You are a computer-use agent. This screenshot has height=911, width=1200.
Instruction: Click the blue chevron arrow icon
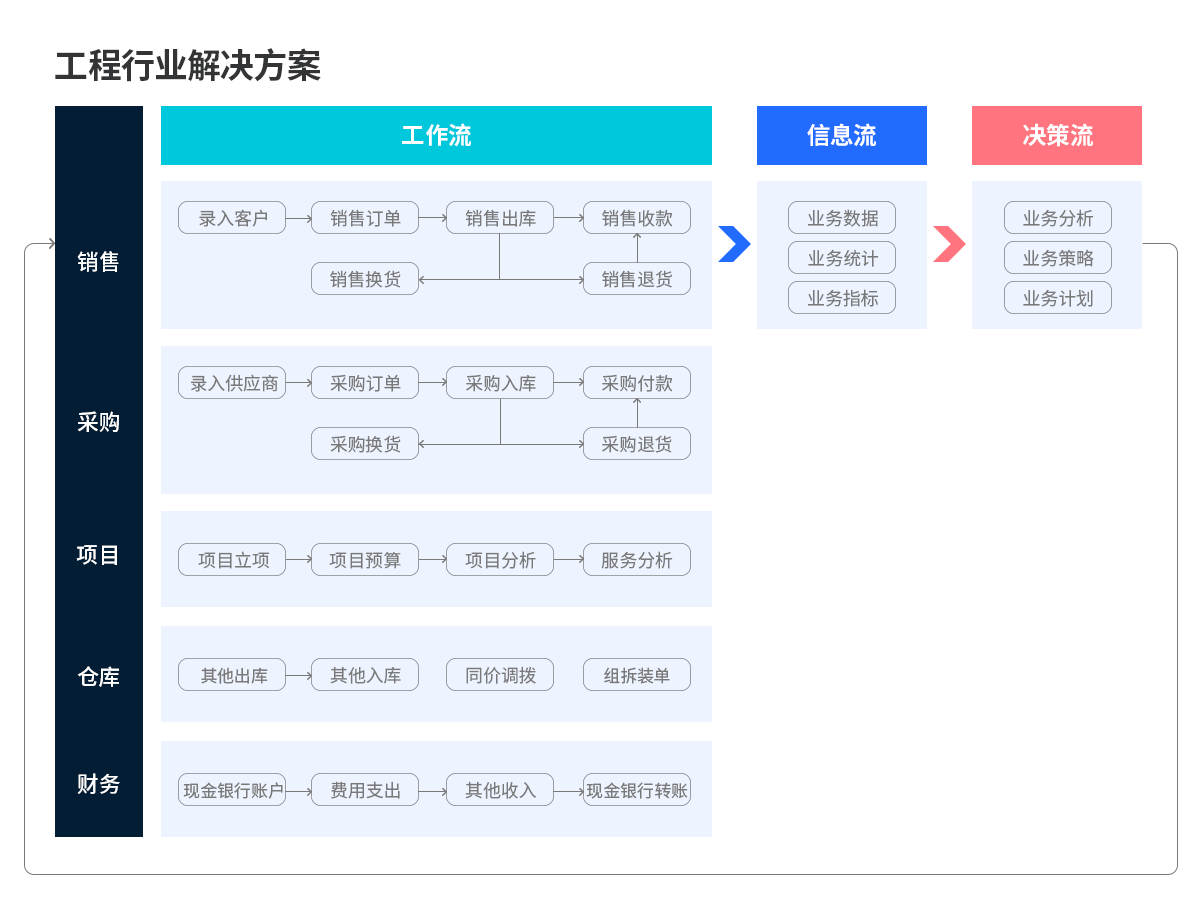(x=734, y=244)
